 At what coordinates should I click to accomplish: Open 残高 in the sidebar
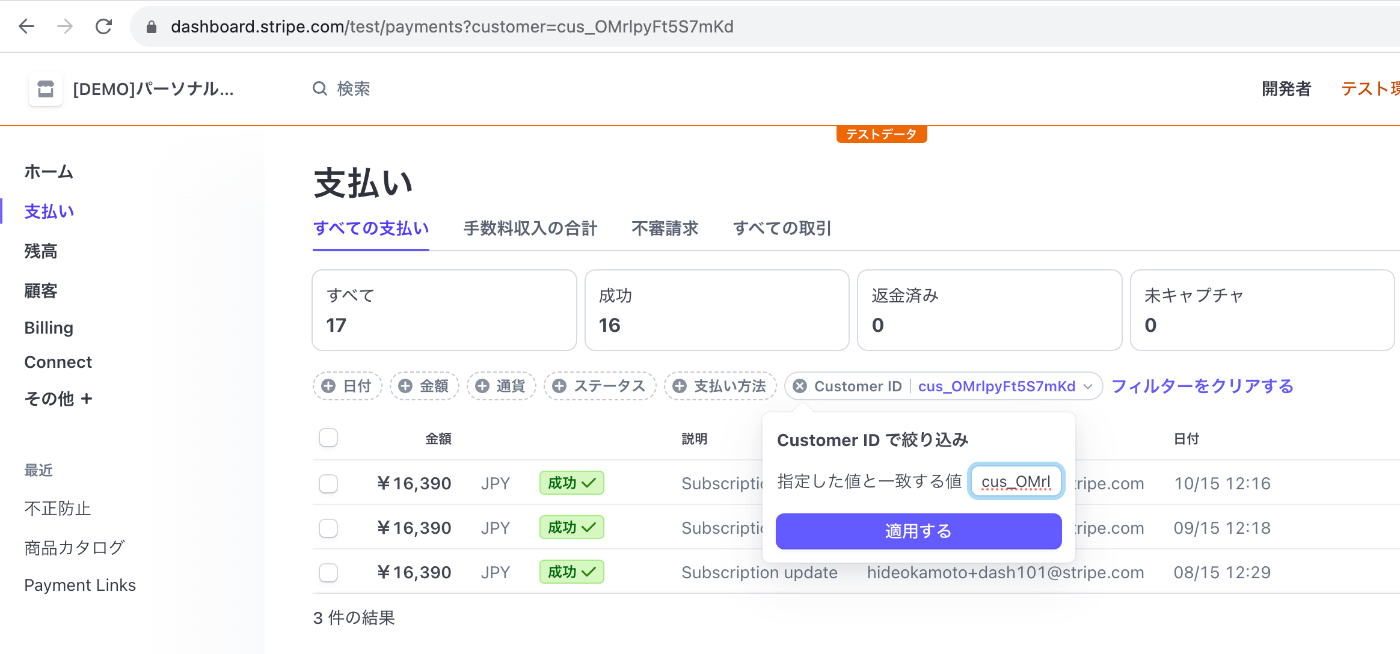(x=41, y=252)
